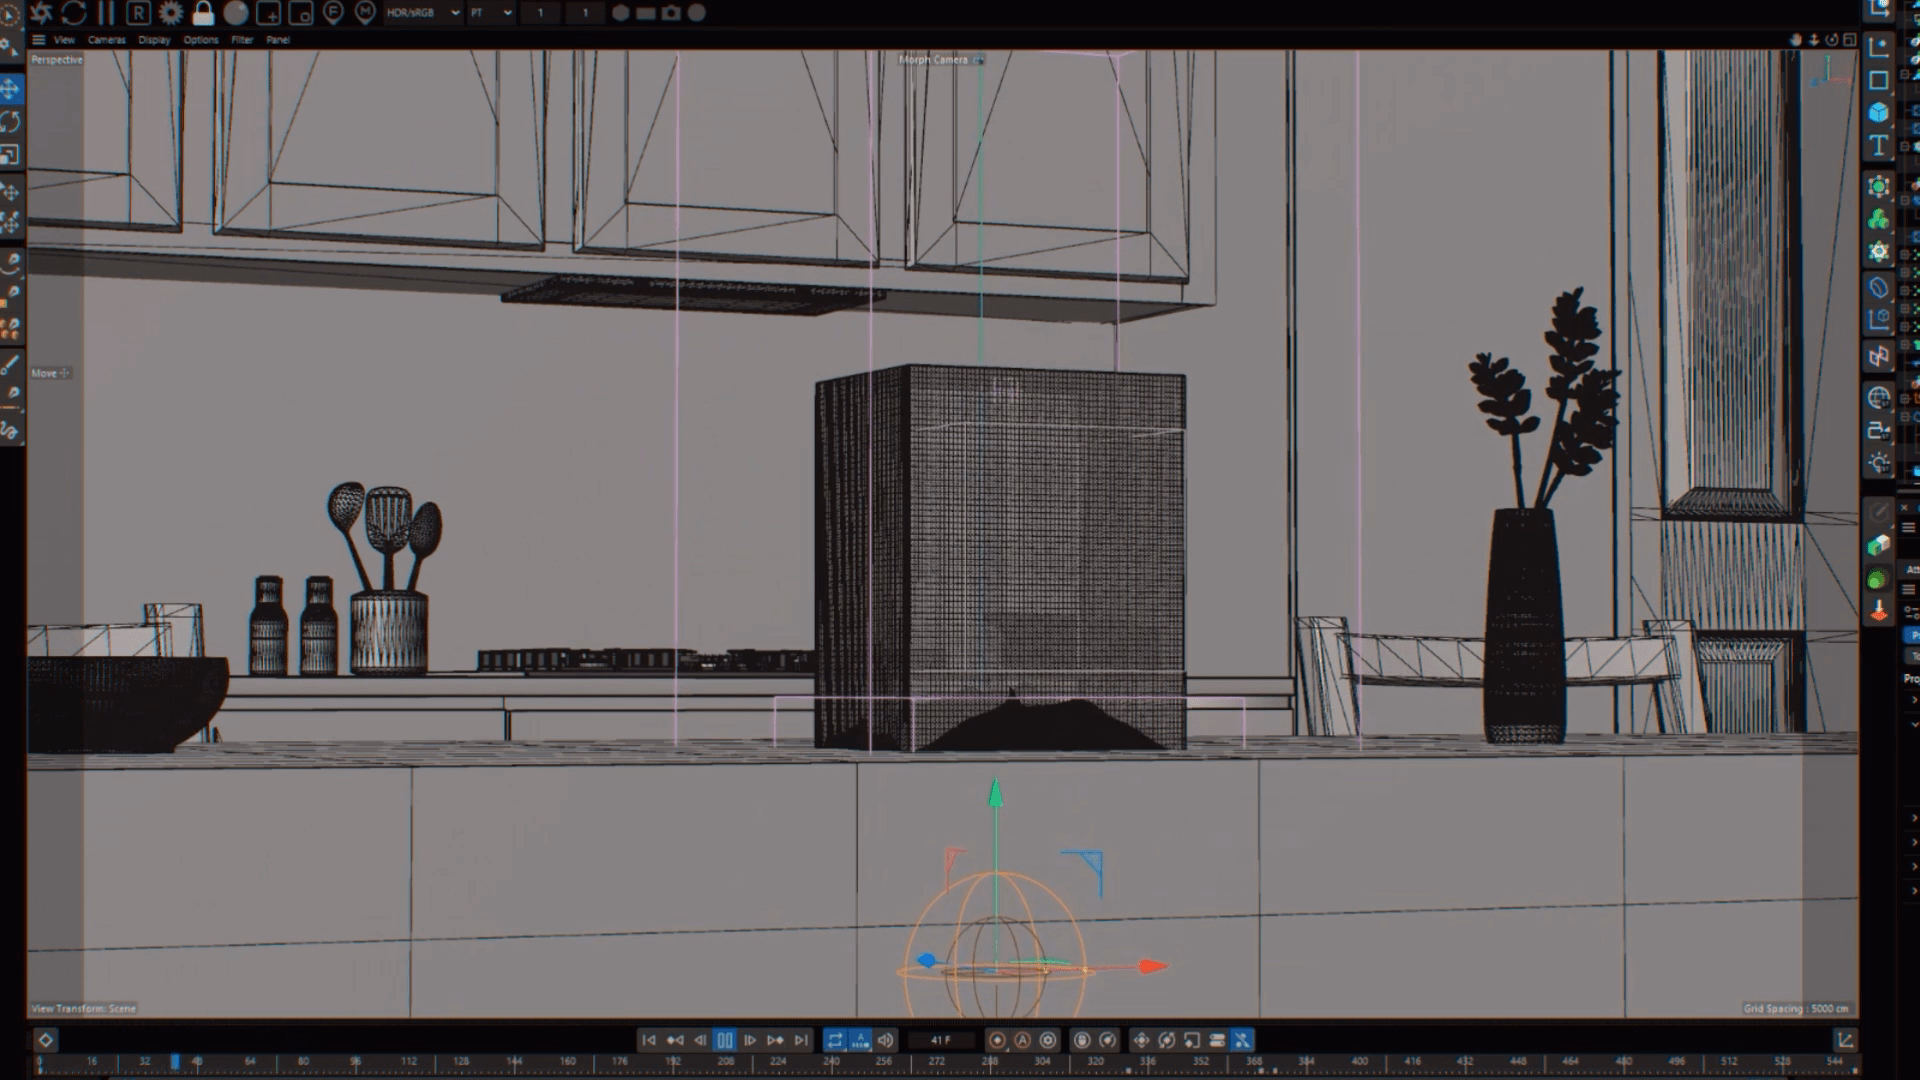Click frame 288 on the timeline ruler

pyautogui.click(x=990, y=1062)
